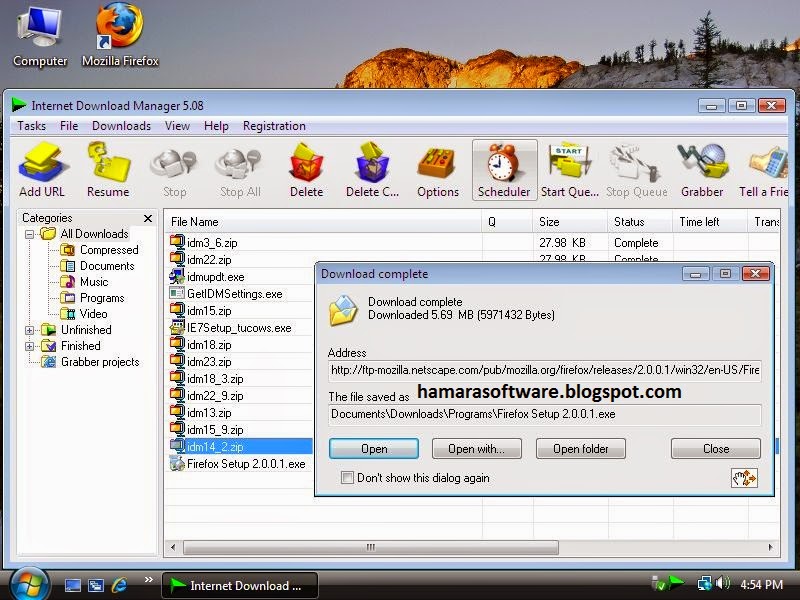
Task: Tick the Don't show this dialog again checkbox
Action: 347,478
